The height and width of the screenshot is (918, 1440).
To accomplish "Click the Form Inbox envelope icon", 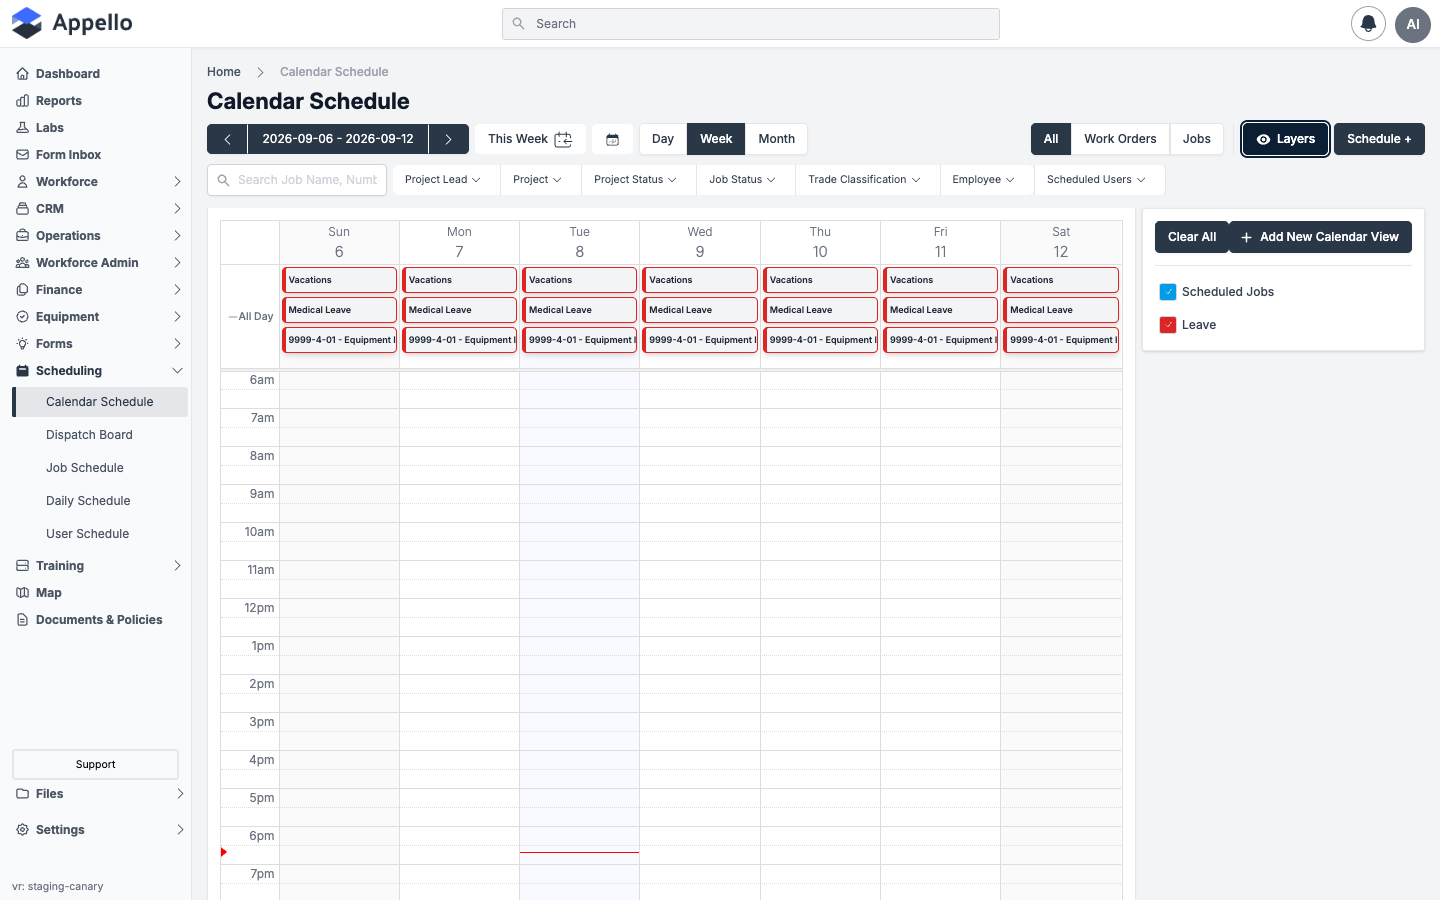I will [22, 155].
